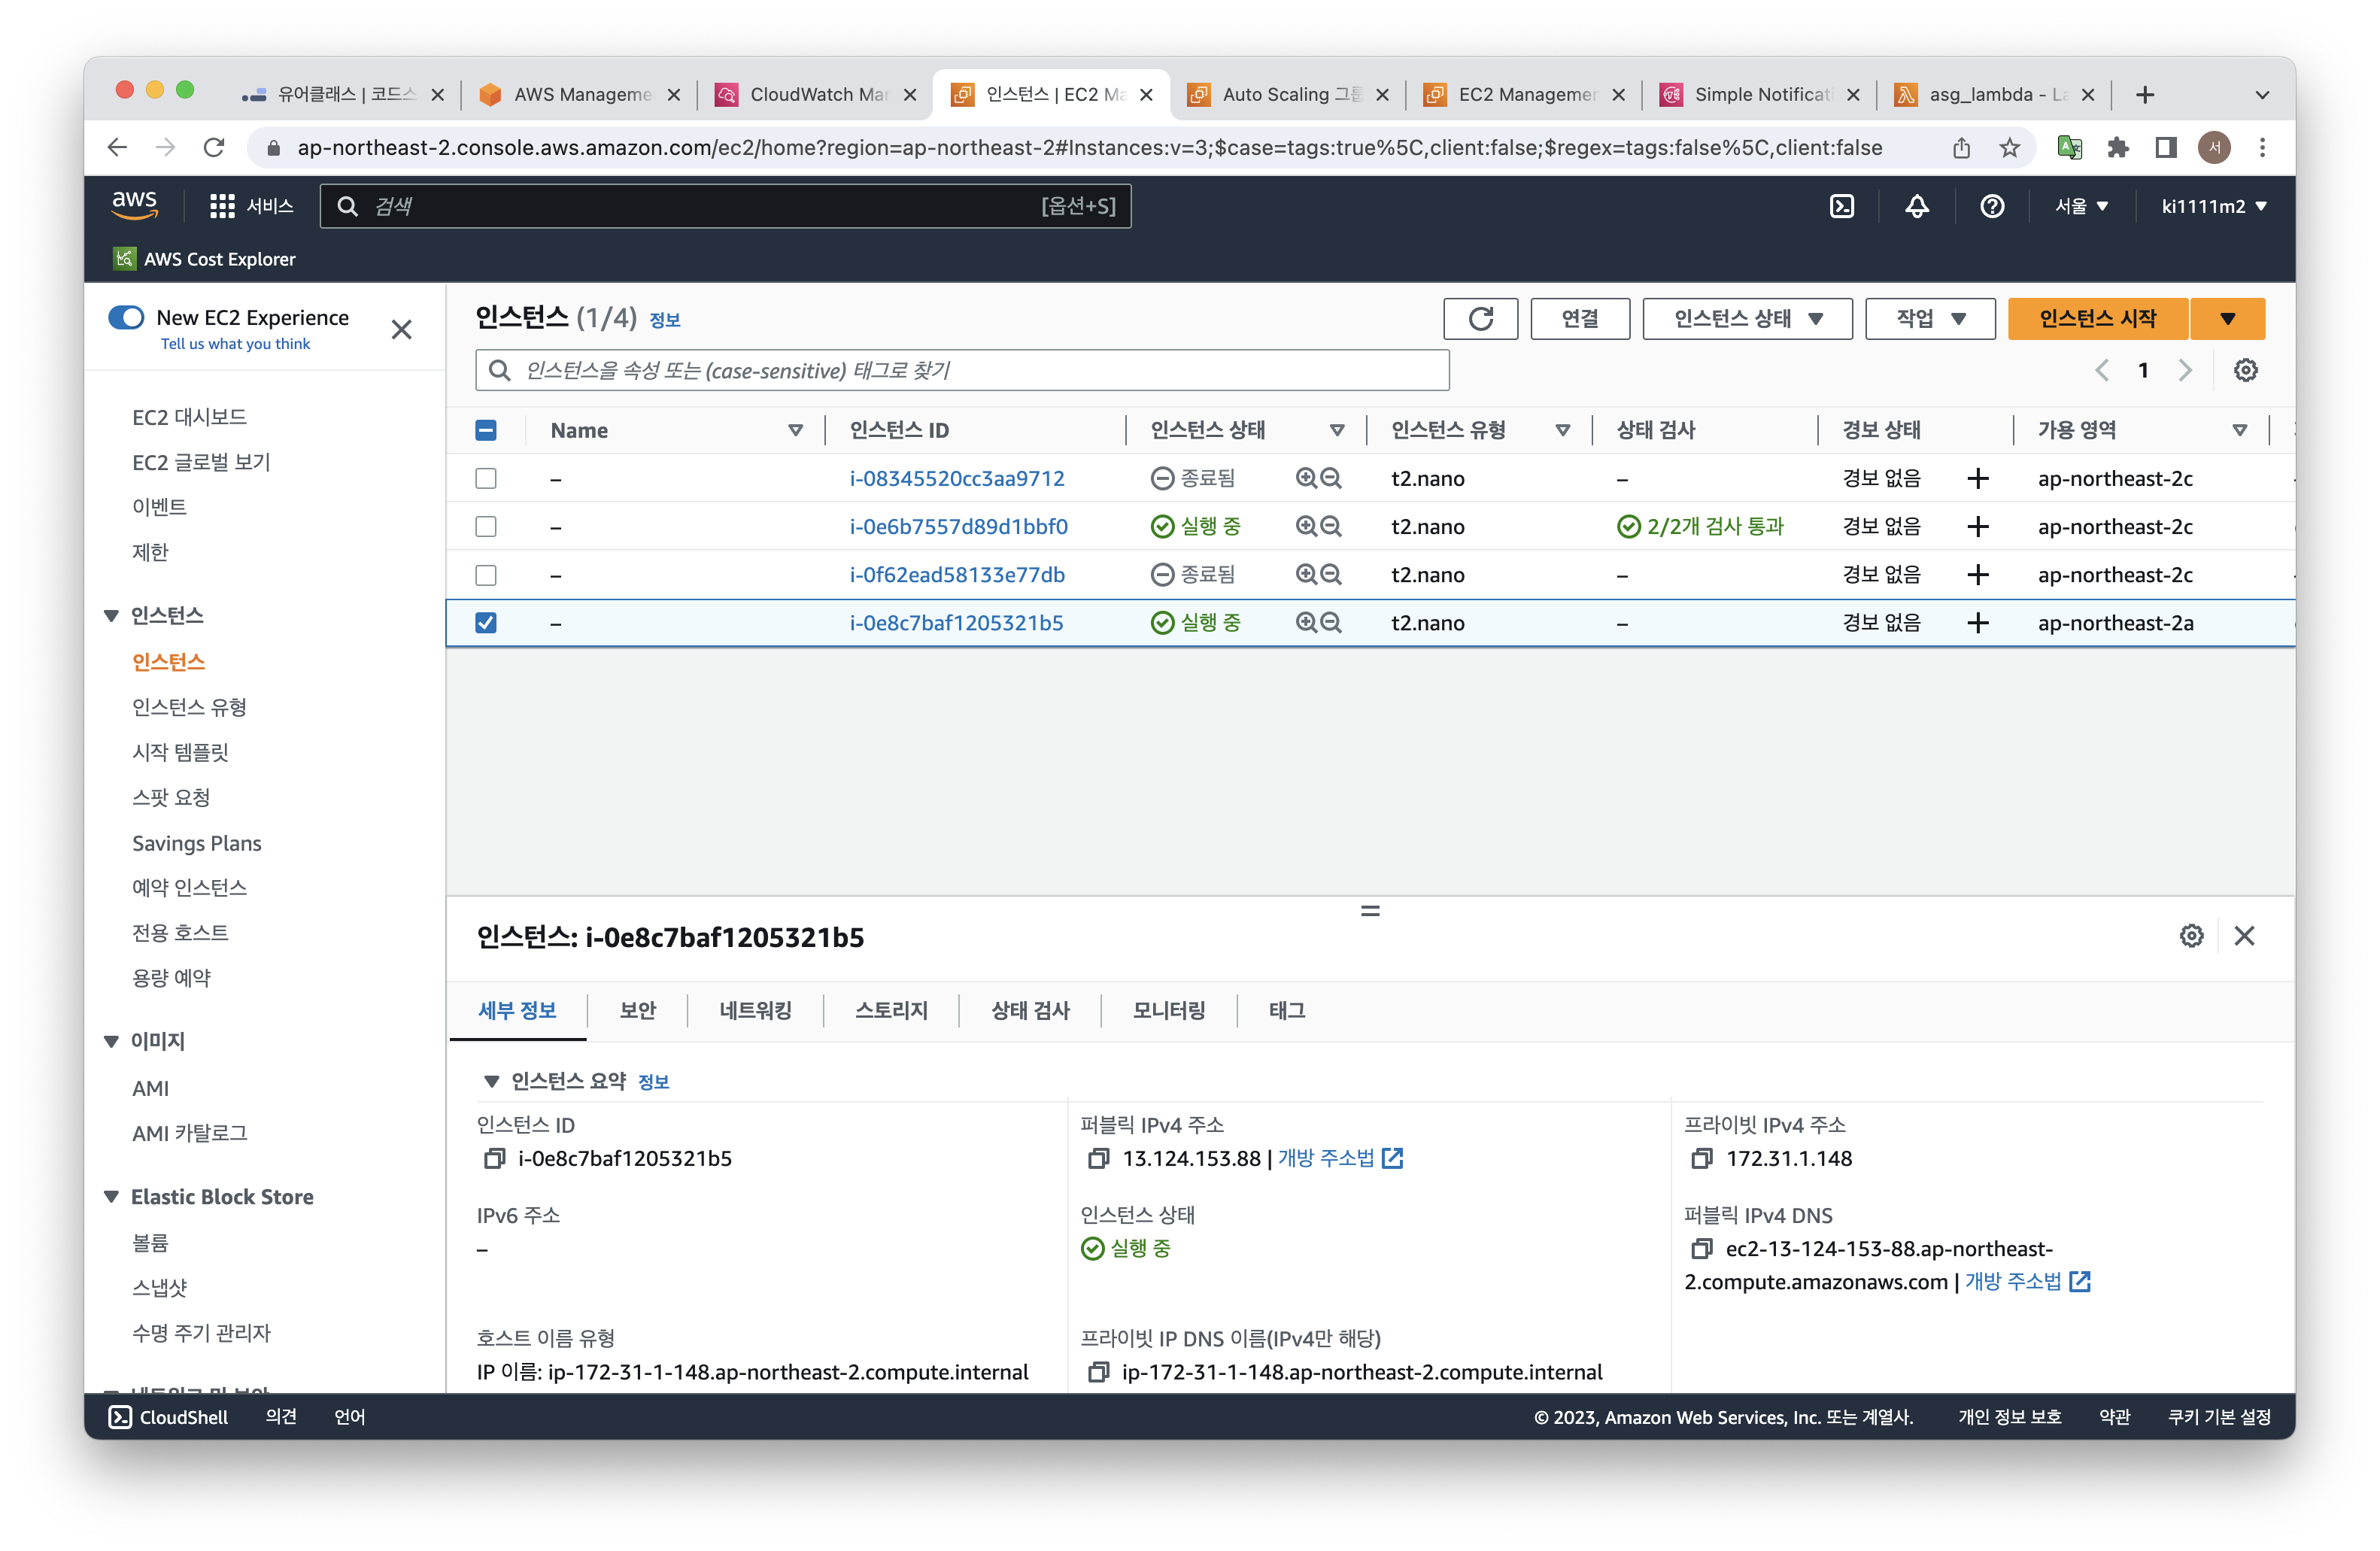
Task: Collapse the 인스턴스 sidebar section
Action: tap(111, 616)
